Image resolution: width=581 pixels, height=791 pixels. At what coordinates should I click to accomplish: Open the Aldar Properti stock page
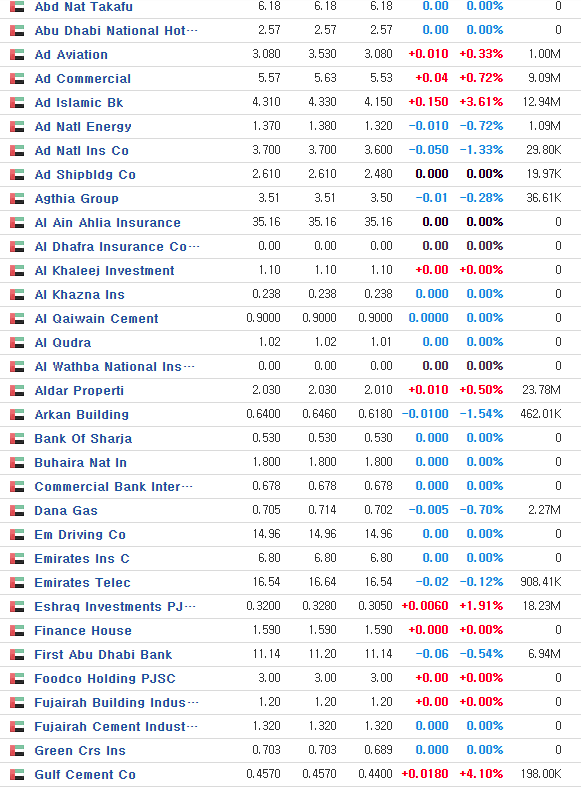[x=79, y=390]
